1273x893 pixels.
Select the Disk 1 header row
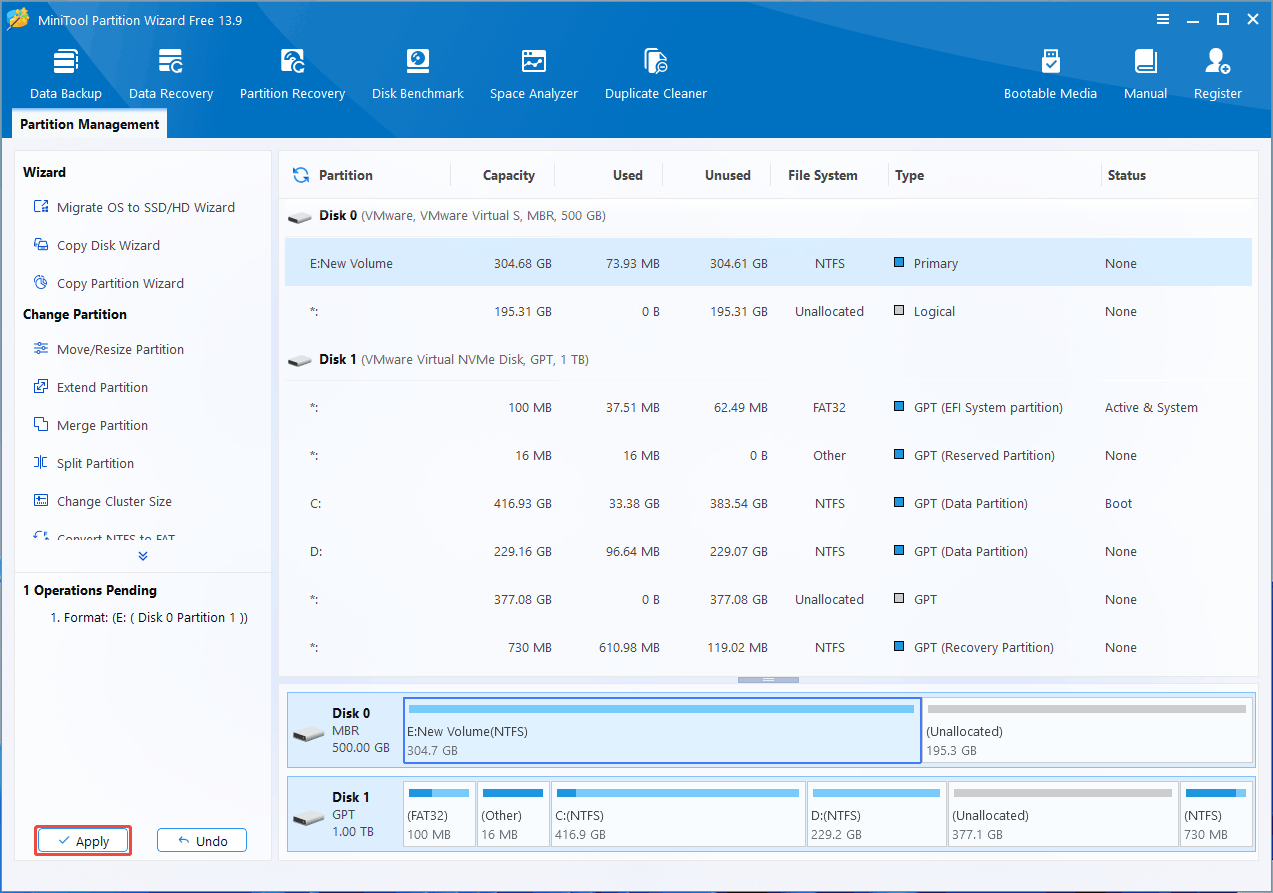pyautogui.click(x=768, y=360)
